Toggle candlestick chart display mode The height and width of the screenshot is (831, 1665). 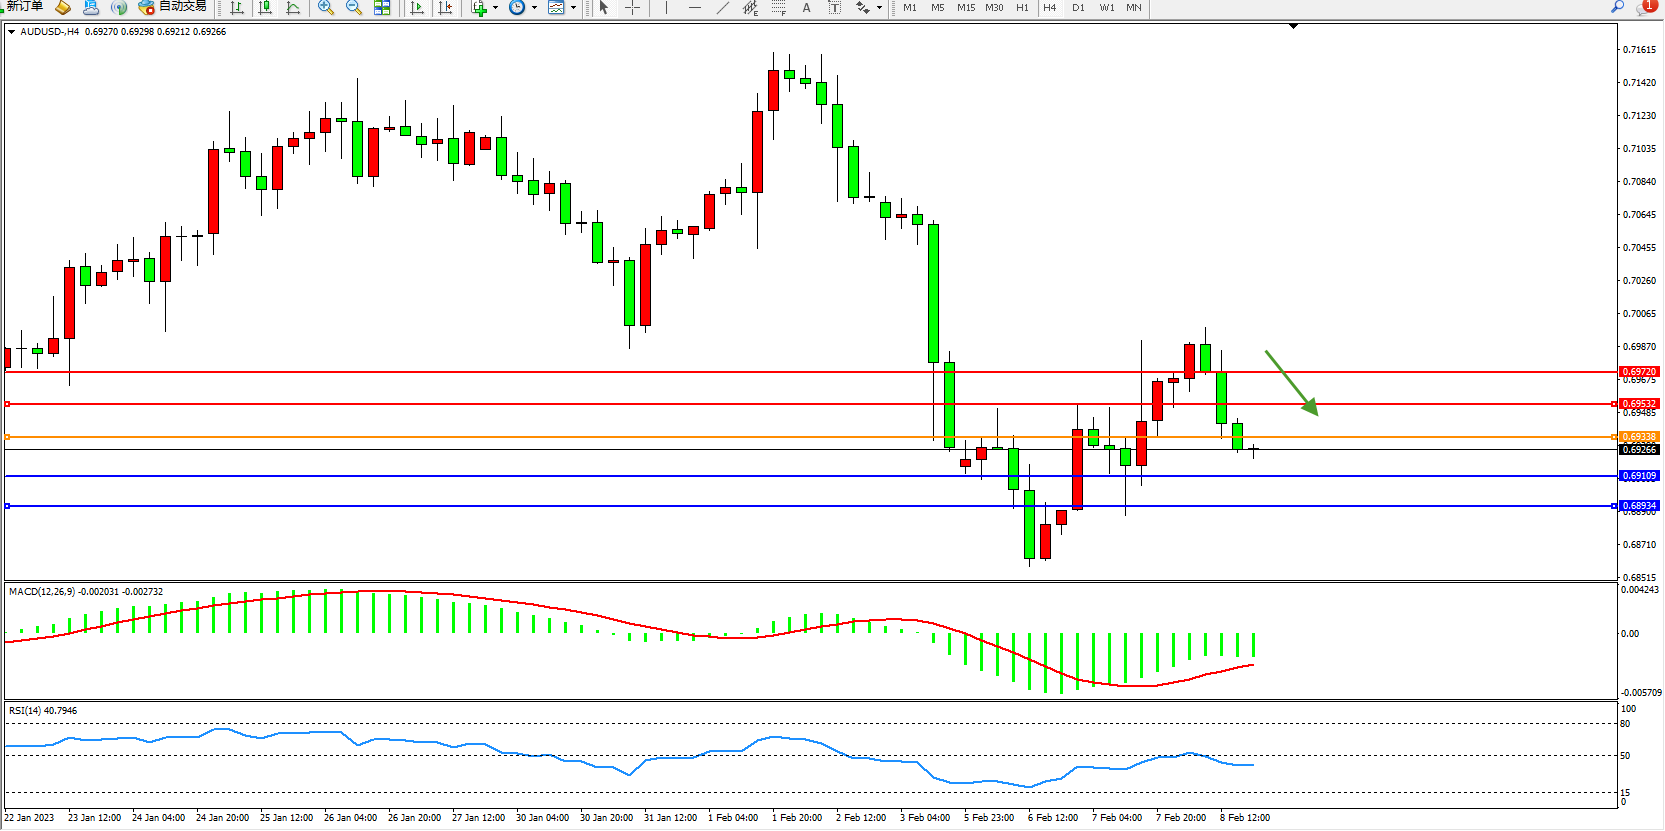(265, 8)
